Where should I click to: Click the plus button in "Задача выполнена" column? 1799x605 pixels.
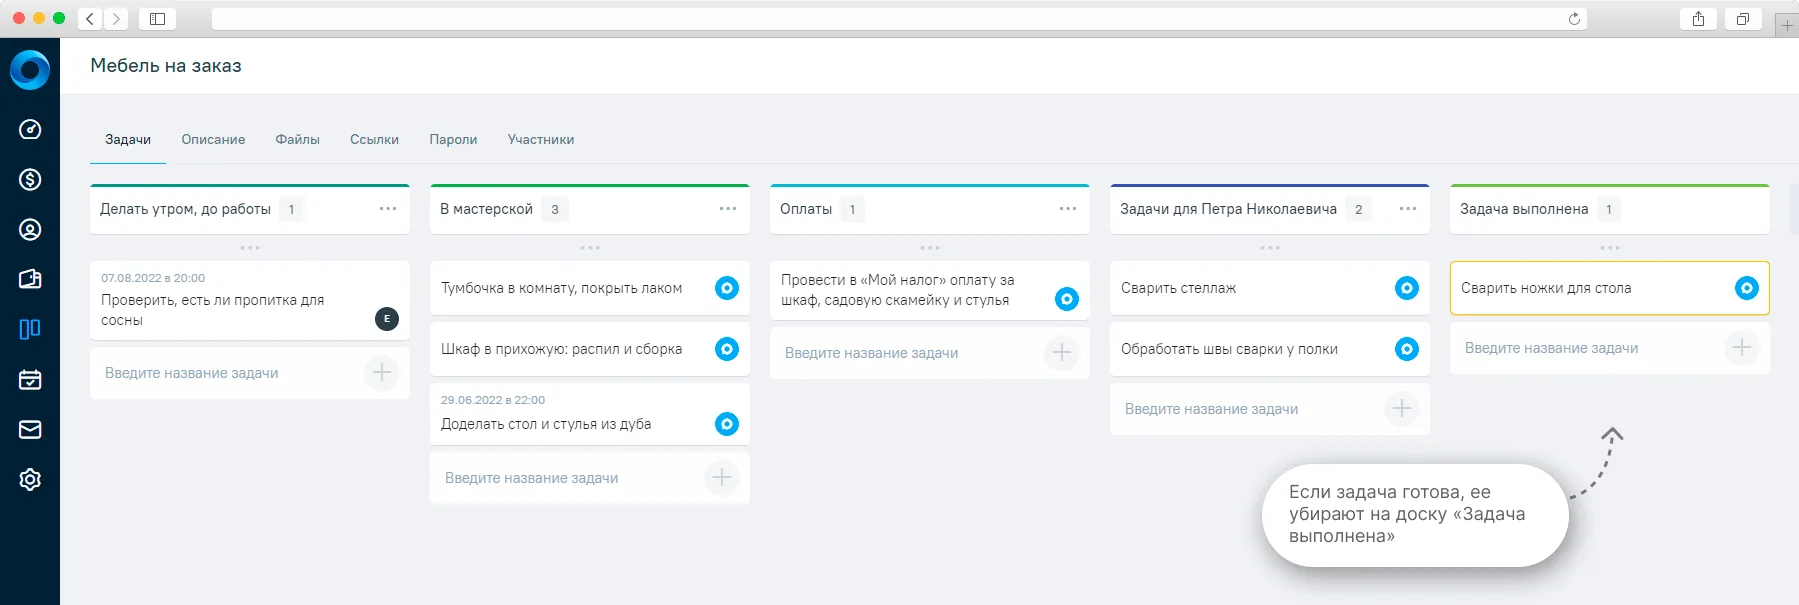point(1742,347)
